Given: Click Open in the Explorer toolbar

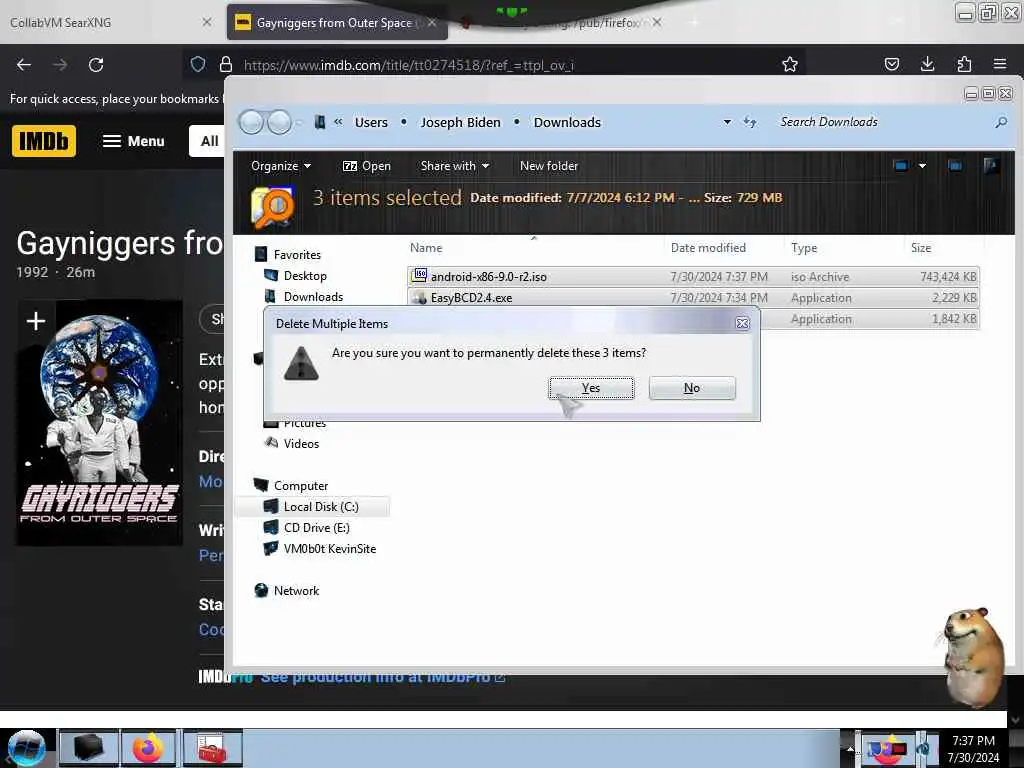Looking at the screenshot, I should [367, 166].
